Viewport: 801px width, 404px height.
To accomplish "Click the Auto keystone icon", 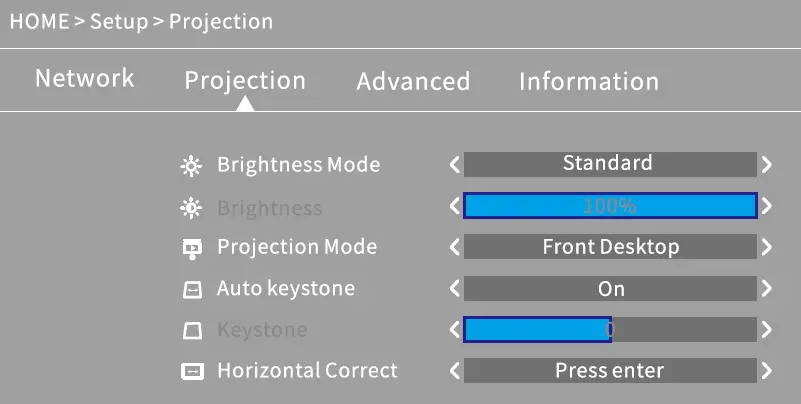I will coord(191,290).
